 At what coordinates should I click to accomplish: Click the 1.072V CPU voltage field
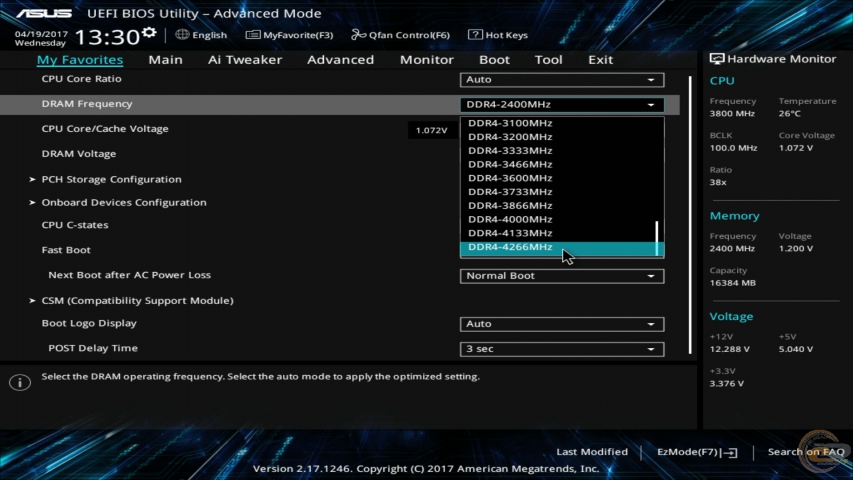(x=432, y=131)
